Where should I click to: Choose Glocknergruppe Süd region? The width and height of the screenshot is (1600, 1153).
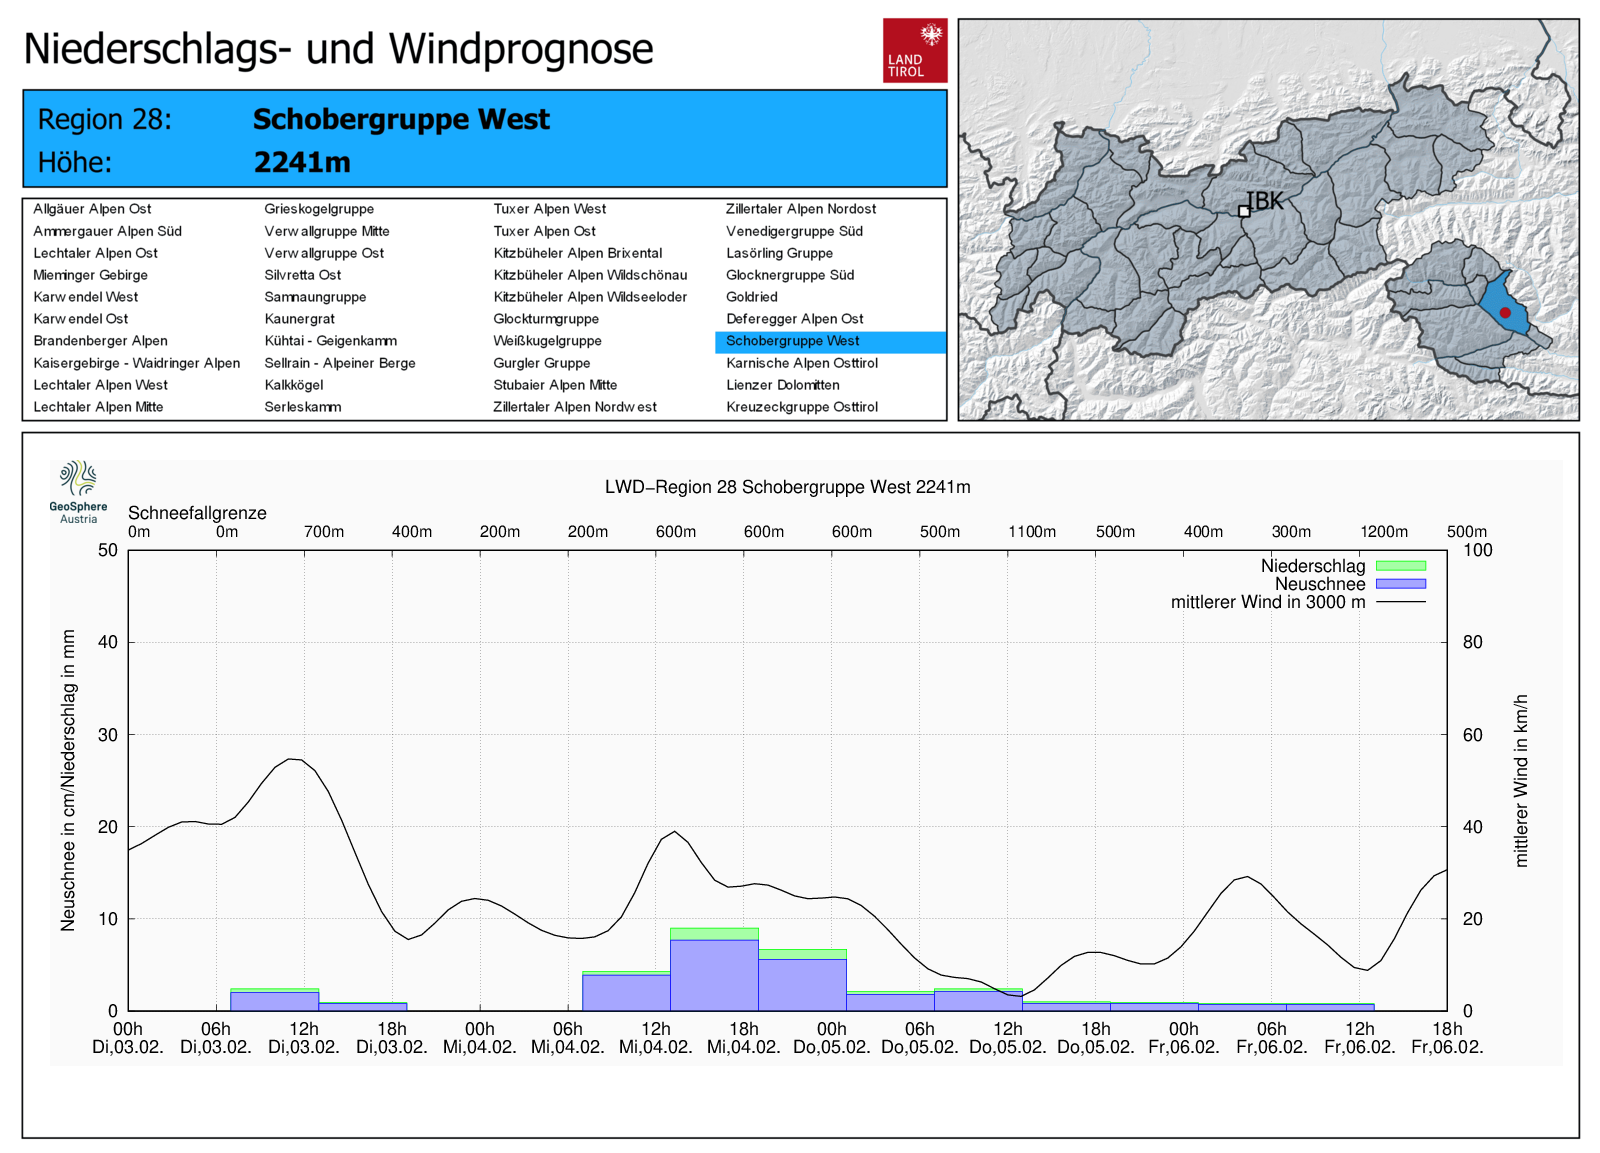coord(789,275)
